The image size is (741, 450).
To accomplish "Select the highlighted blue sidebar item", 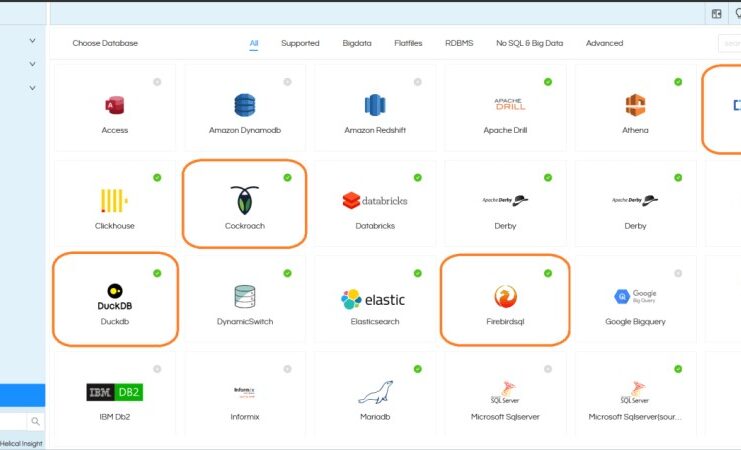I will 23,395.
